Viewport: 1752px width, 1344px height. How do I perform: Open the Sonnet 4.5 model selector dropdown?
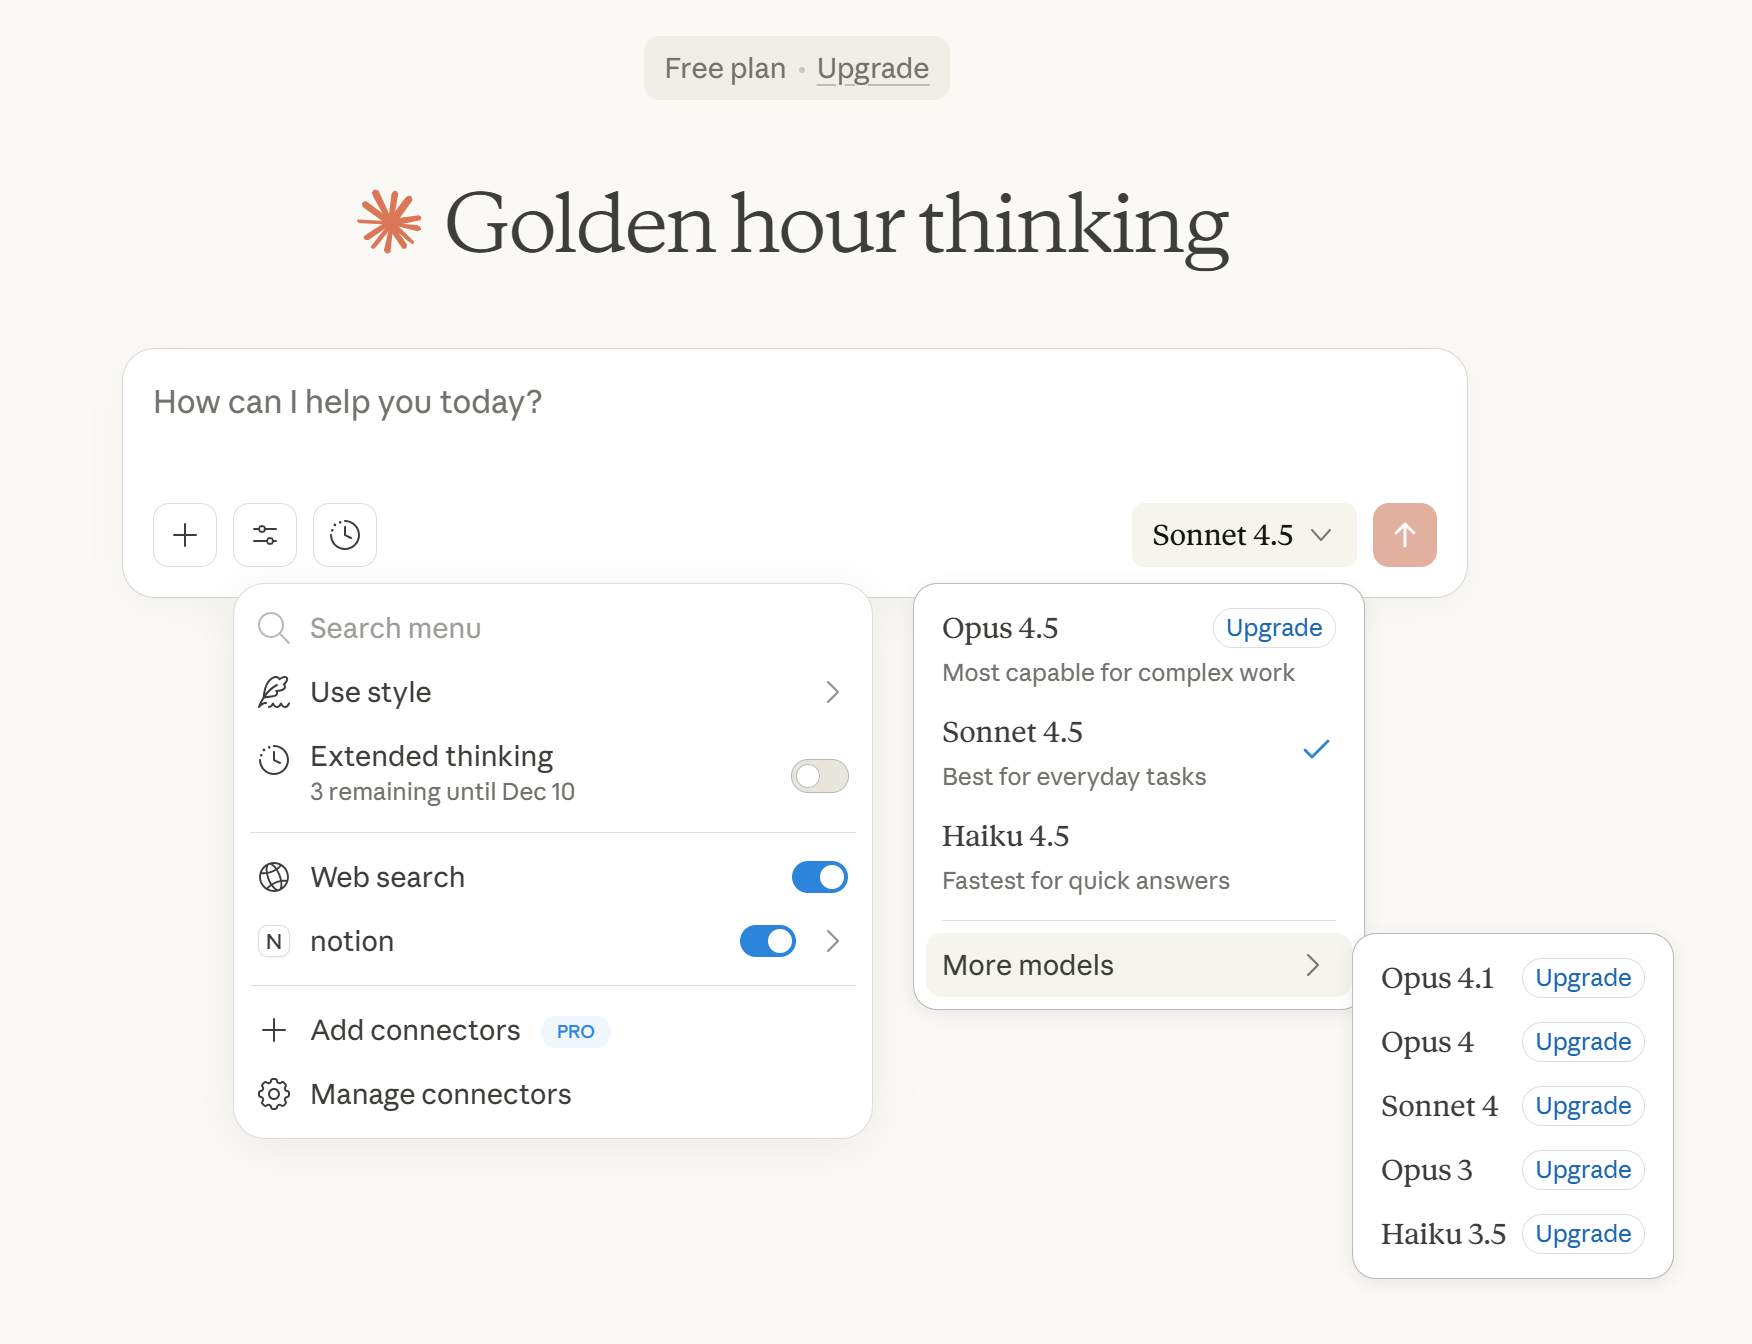point(1244,535)
